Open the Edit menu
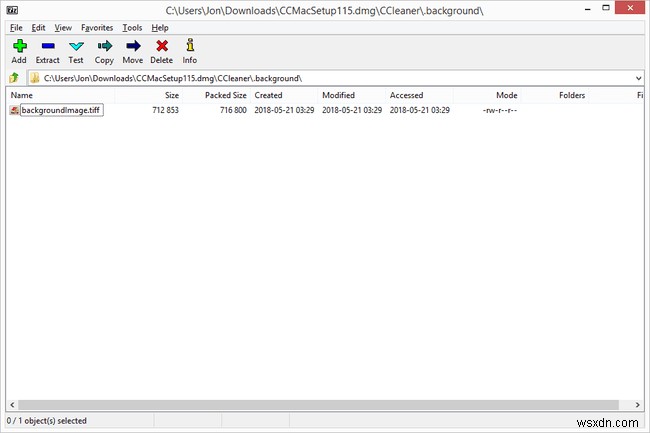650x433 pixels. pyautogui.click(x=38, y=28)
